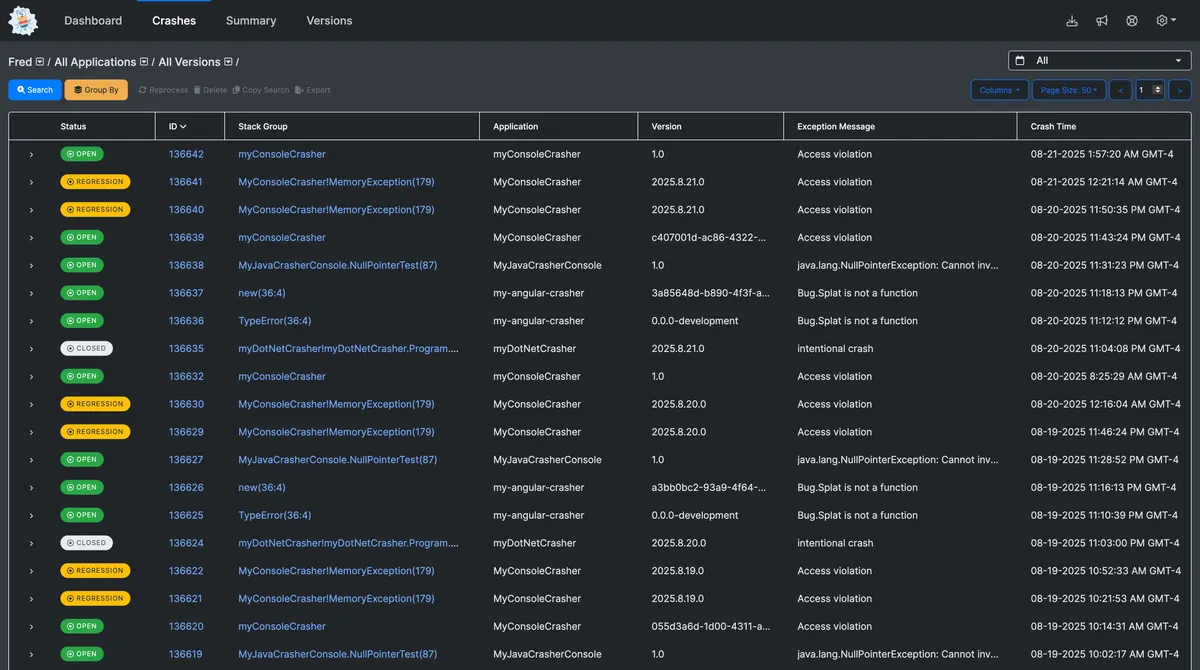Click the CLOSED badge of crash 136635

(x=86, y=349)
